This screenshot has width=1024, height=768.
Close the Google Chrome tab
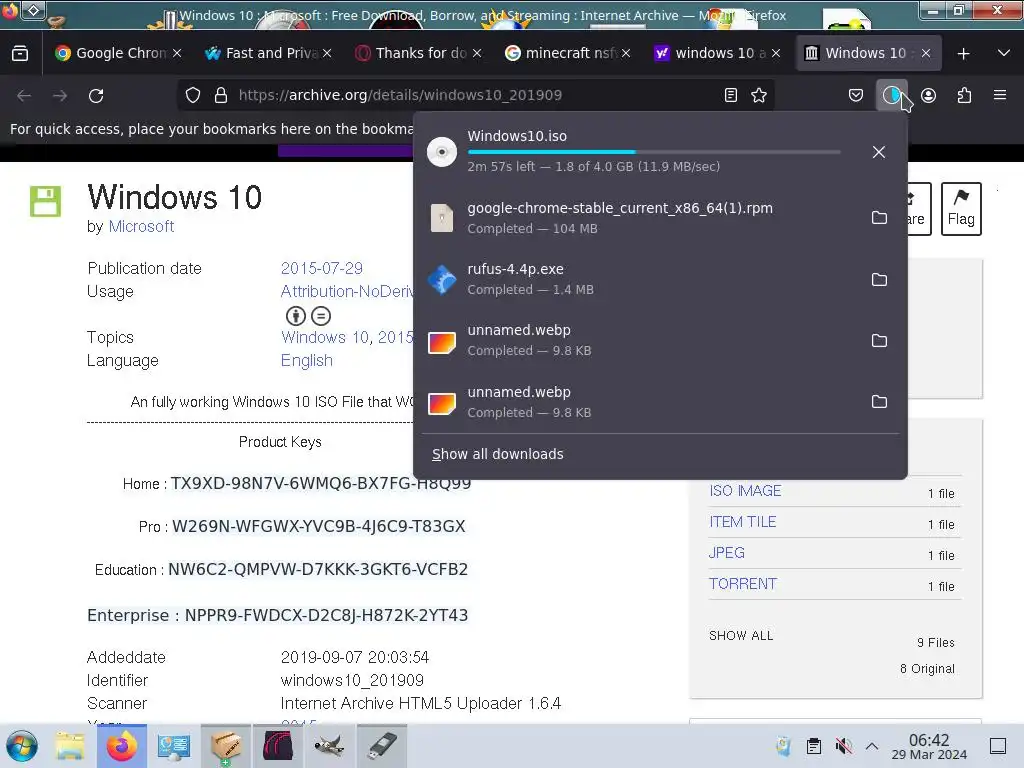(x=177, y=54)
